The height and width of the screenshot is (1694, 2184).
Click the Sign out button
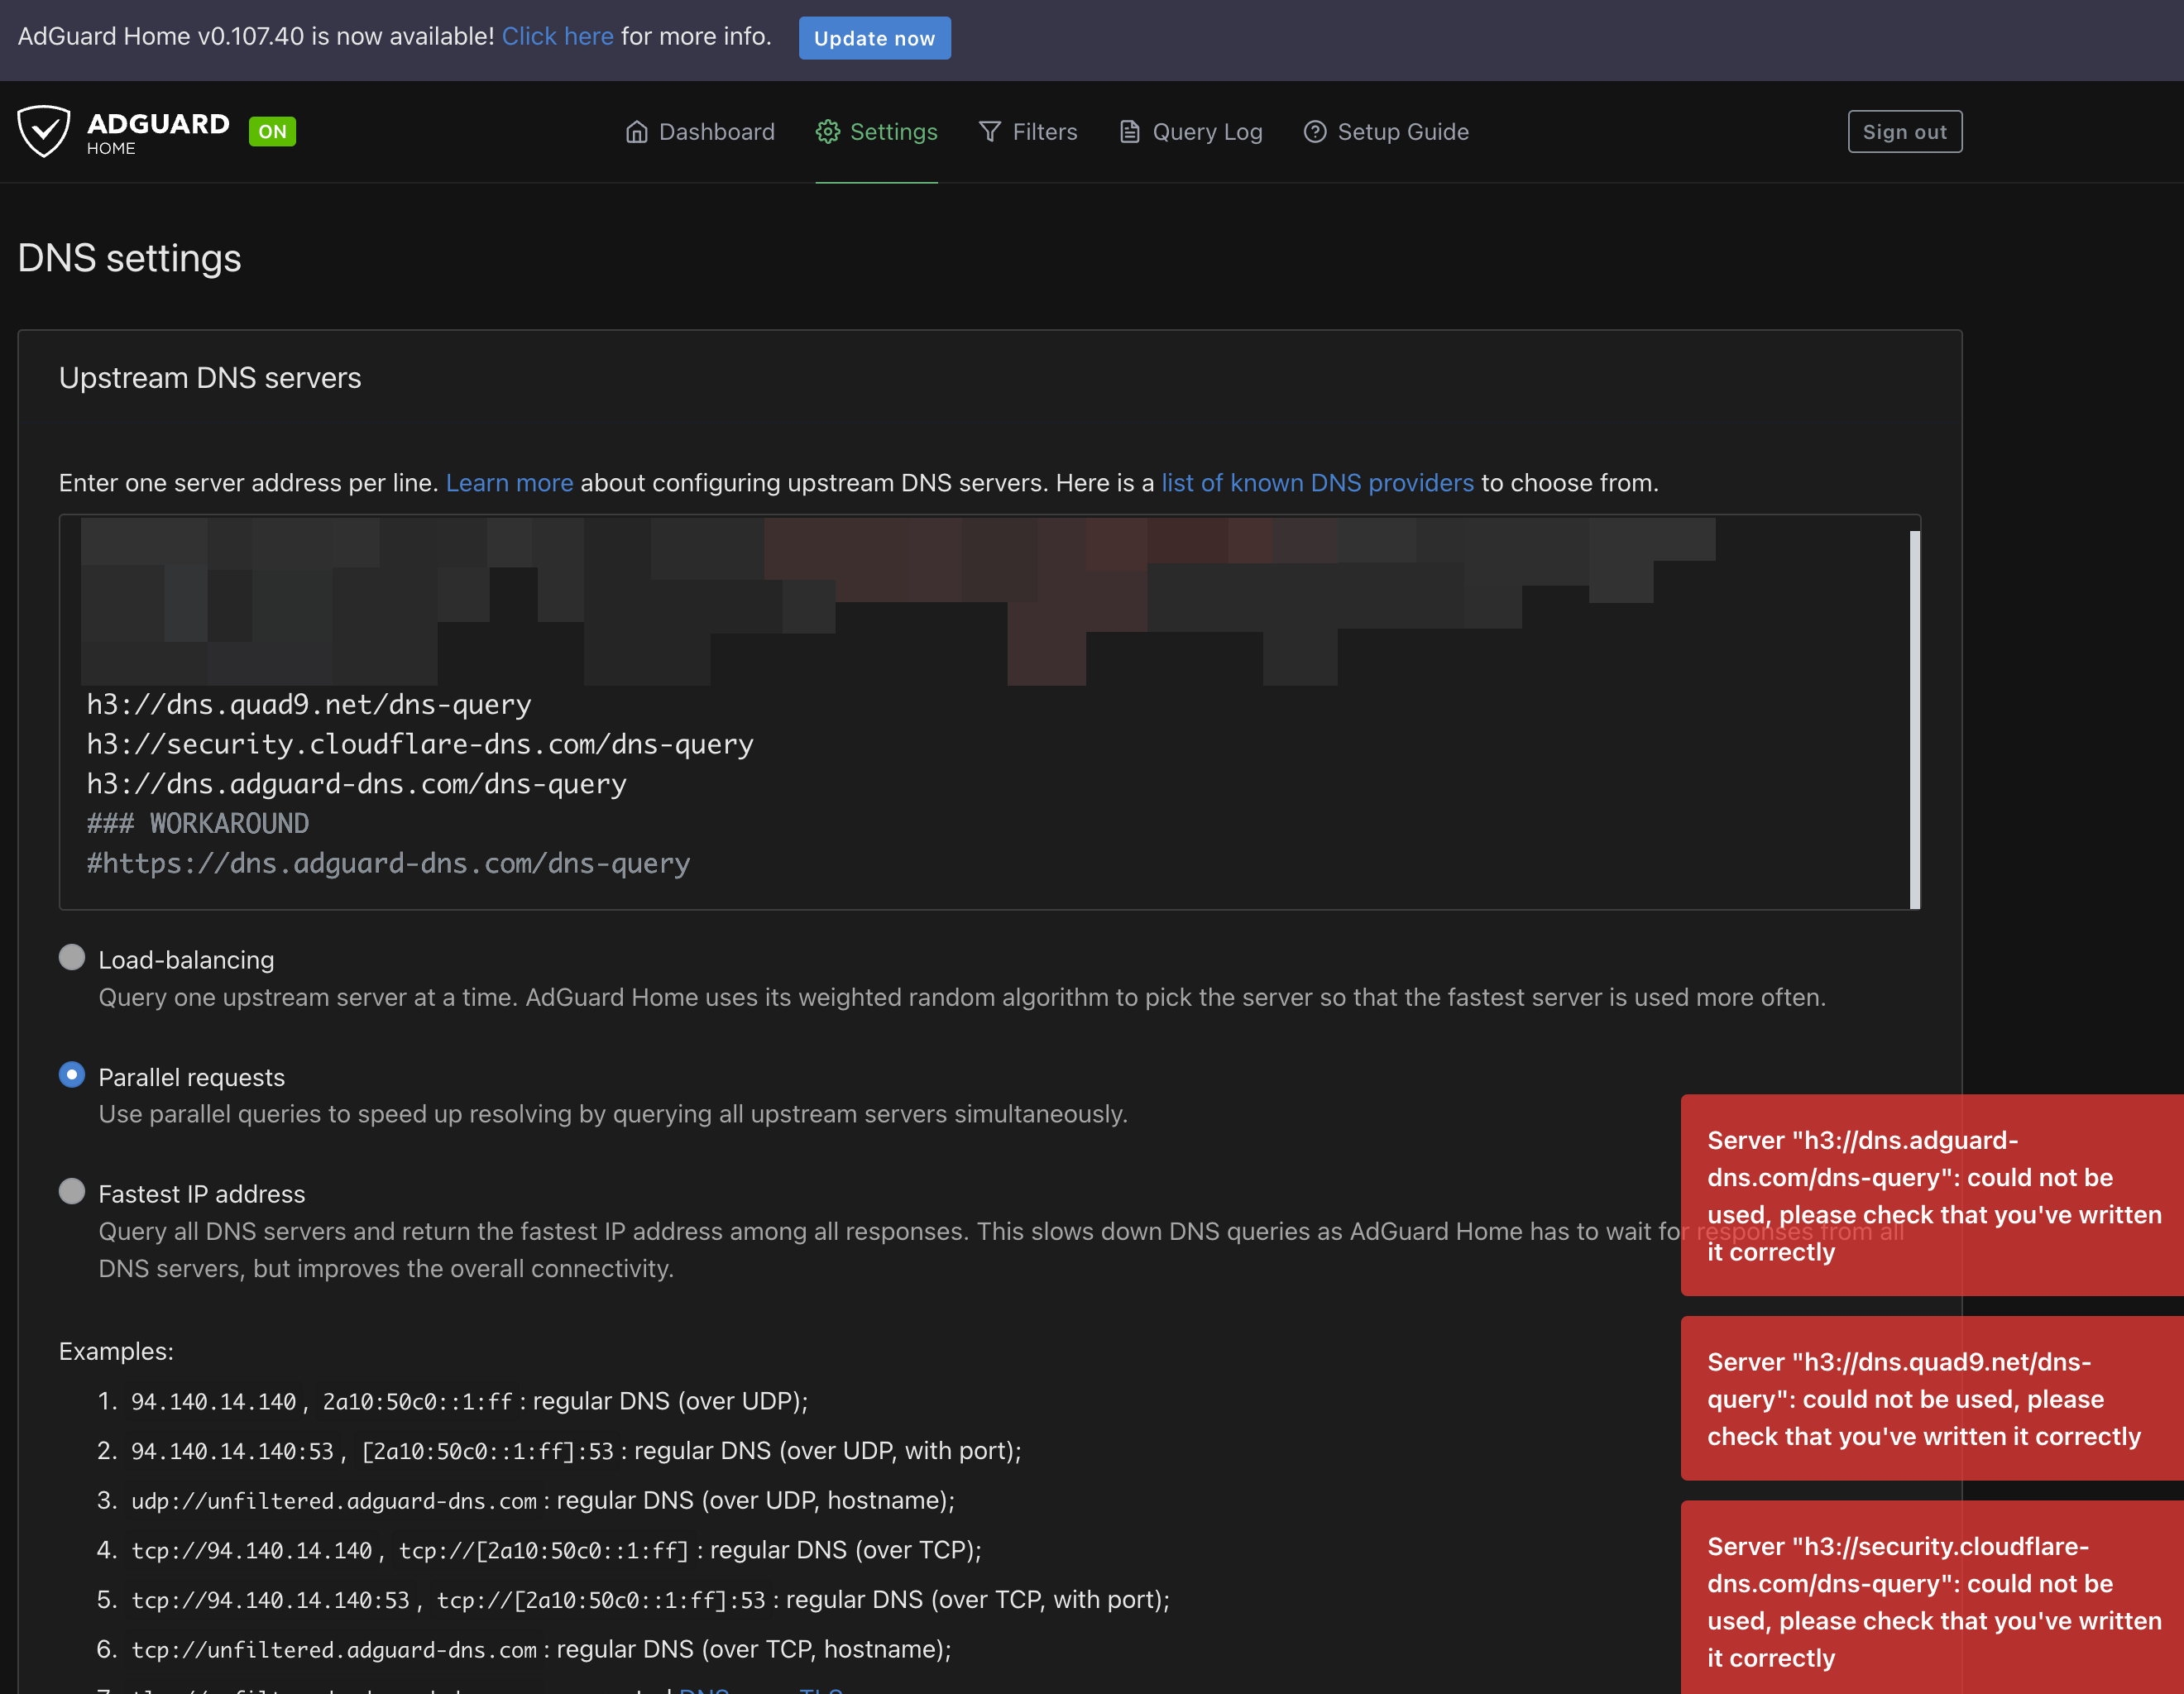click(1904, 131)
